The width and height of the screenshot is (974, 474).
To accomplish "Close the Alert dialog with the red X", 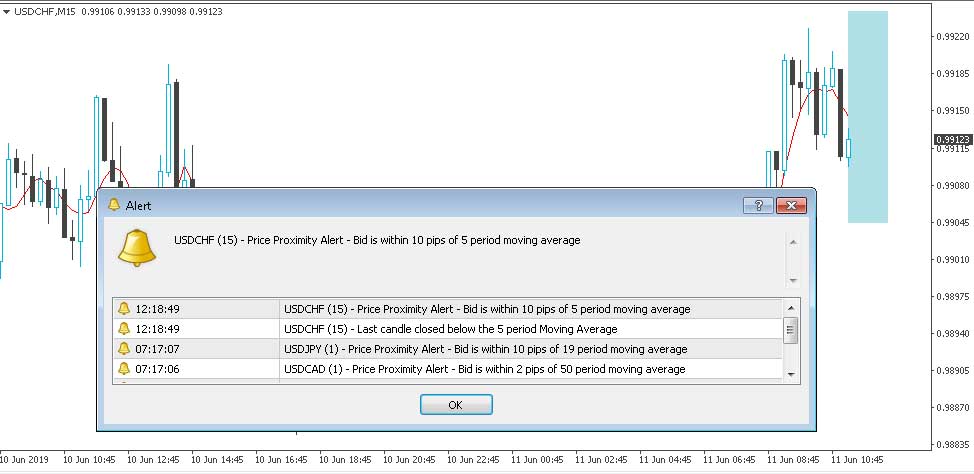I will click(x=792, y=205).
